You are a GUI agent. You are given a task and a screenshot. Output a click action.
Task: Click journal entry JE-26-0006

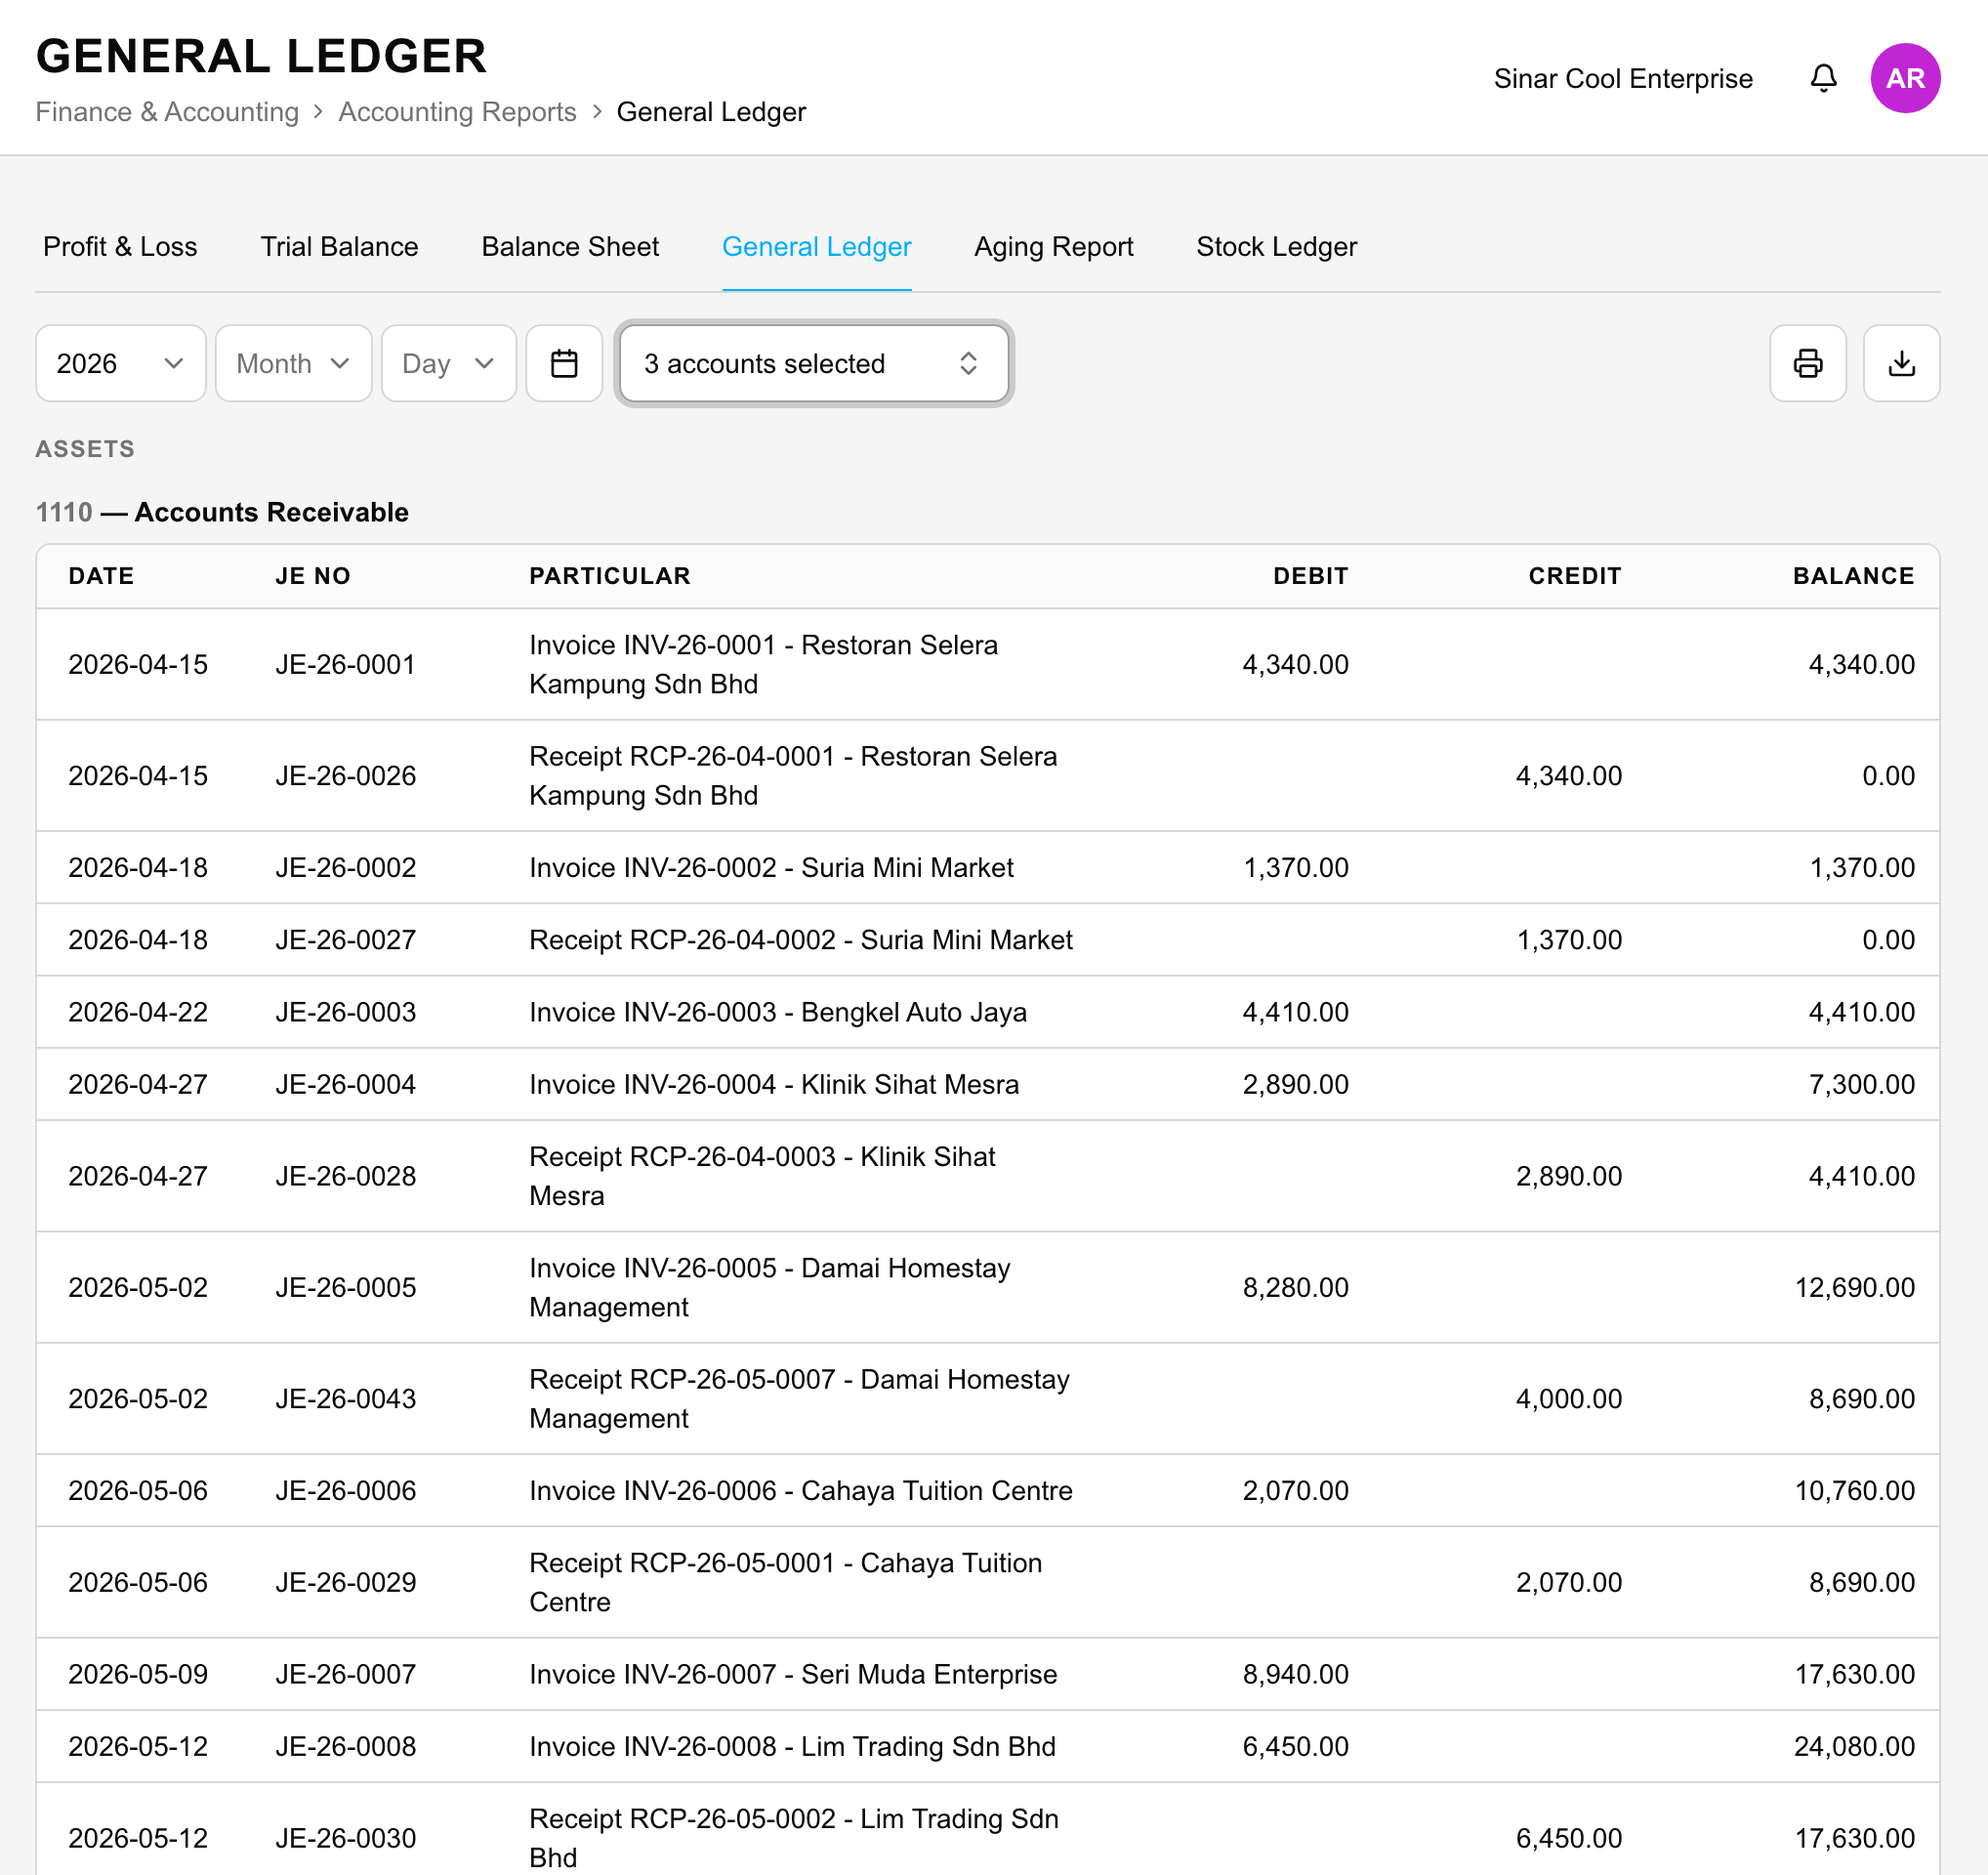pyautogui.click(x=345, y=1491)
